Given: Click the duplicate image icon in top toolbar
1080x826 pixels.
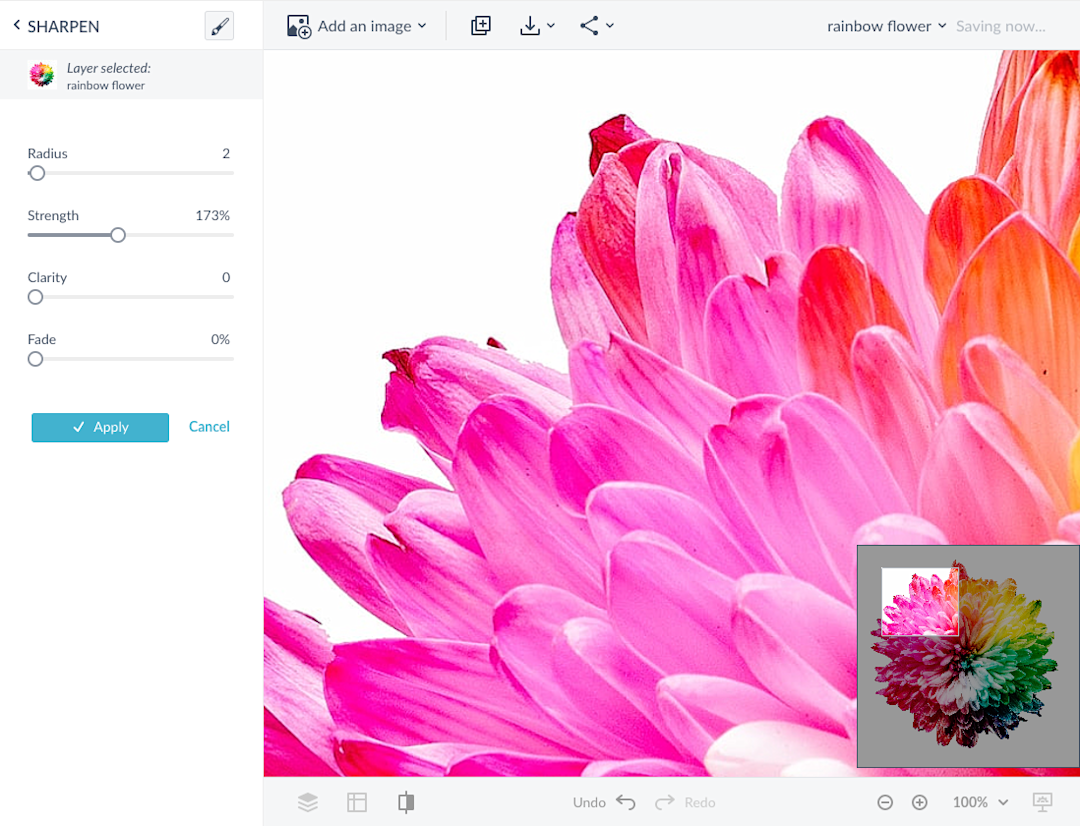Looking at the screenshot, I should 480,25.
